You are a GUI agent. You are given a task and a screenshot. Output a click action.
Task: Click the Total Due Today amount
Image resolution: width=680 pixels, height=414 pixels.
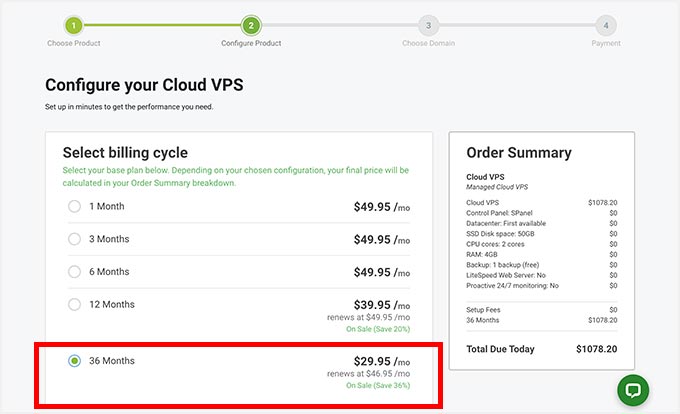(x=598, y=349)
